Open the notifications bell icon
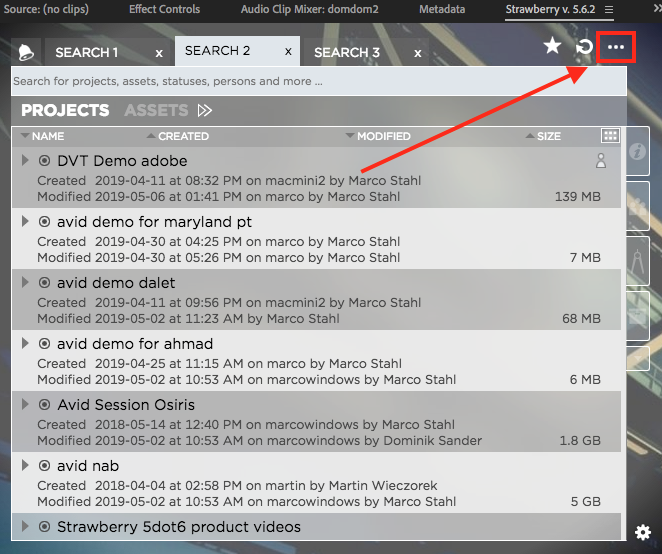 [x=27, y=53]
